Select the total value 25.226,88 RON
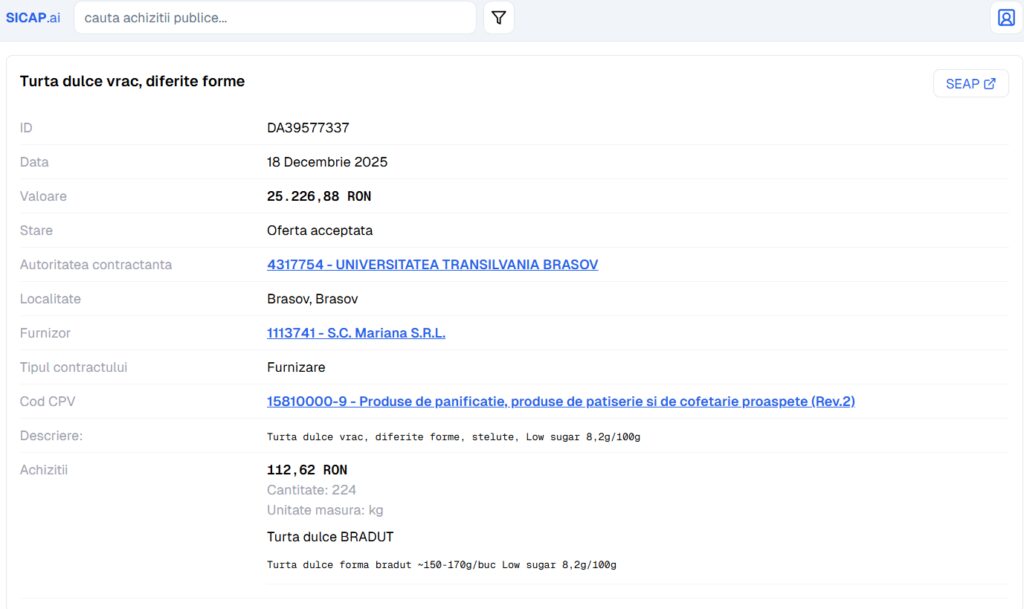Viewport: 1024px width, 609px height. pos(319,197)
